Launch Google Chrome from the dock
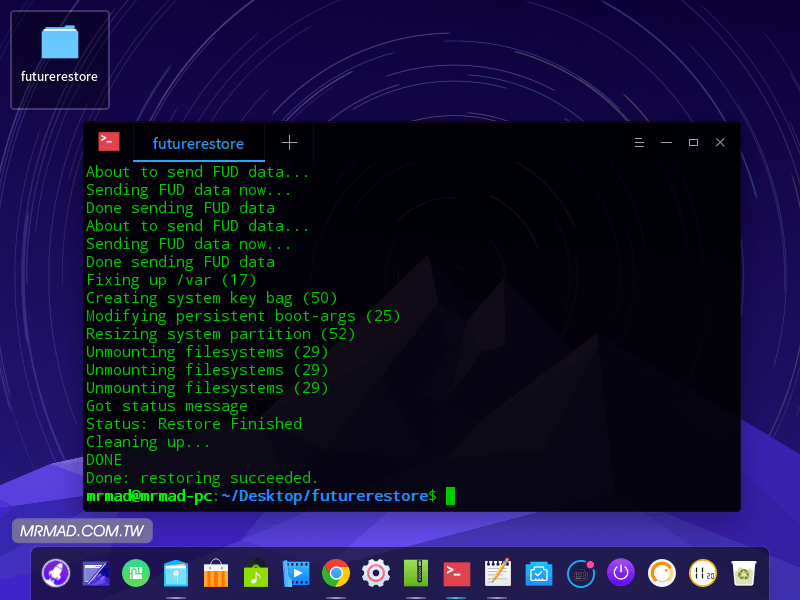Viewport: 800px width, 600px height. (336, 573)
